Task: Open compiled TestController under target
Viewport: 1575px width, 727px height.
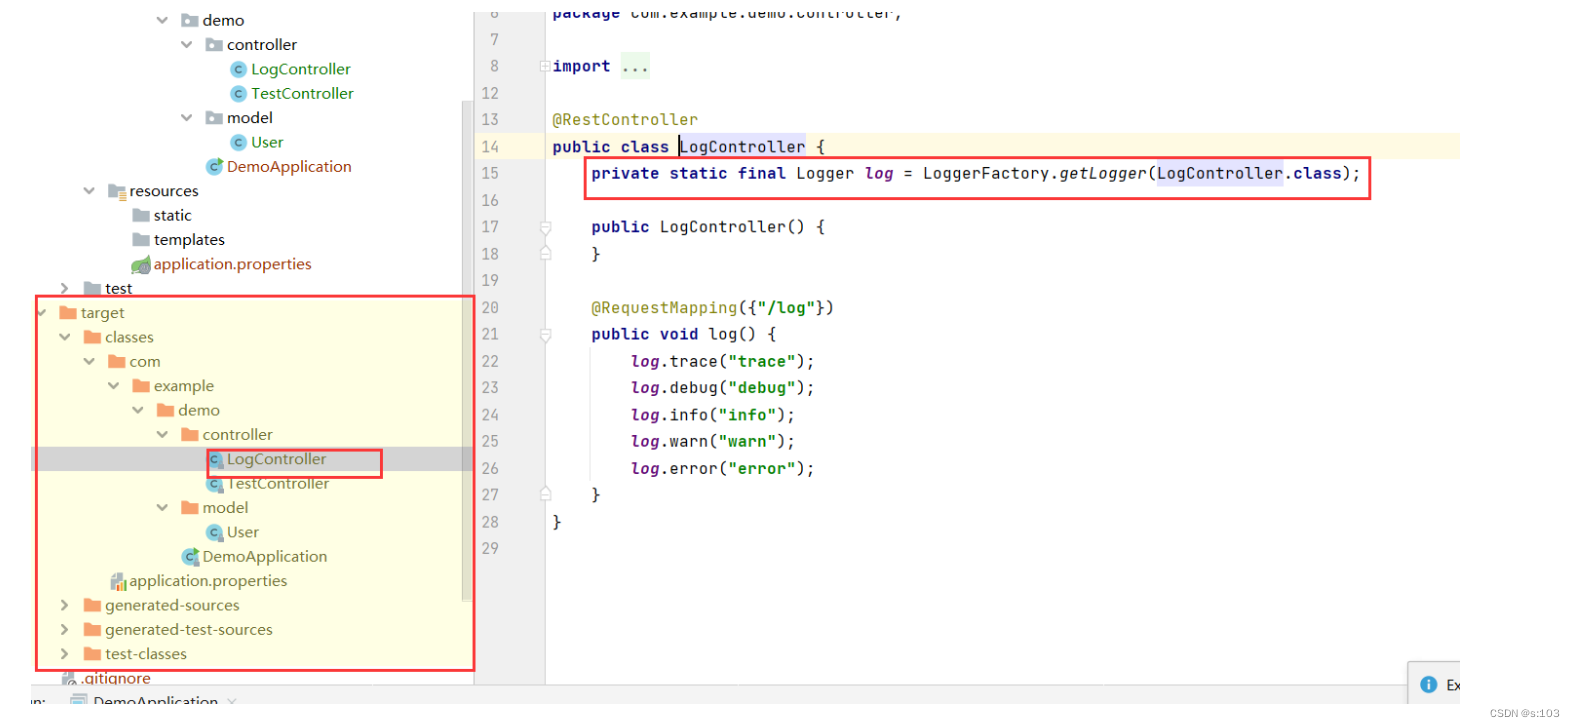Action: 278,483
